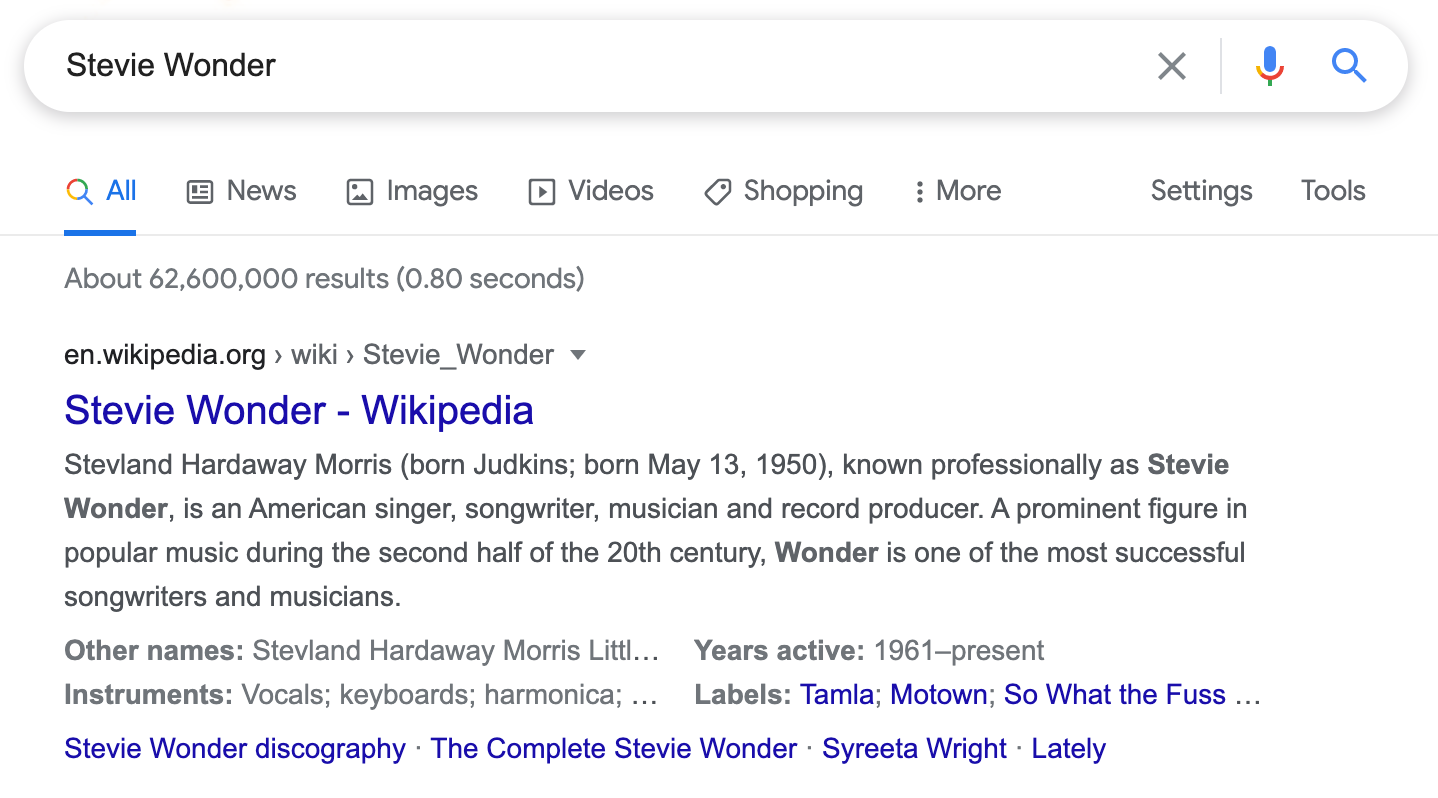Click the newspaper icon beside News
Screen dimensions: 1438x798
tap(200, 192)
